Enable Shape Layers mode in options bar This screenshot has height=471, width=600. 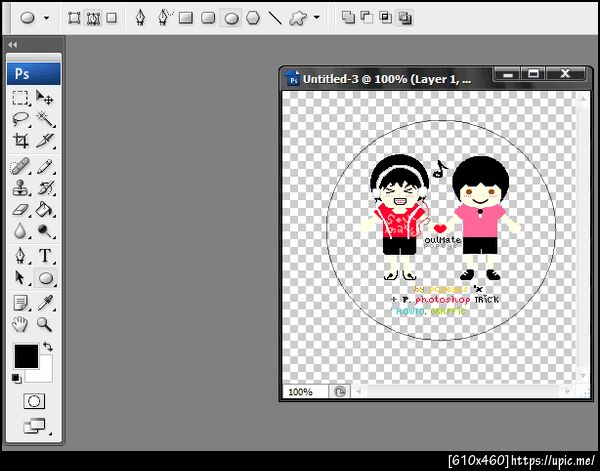(74, 18)
